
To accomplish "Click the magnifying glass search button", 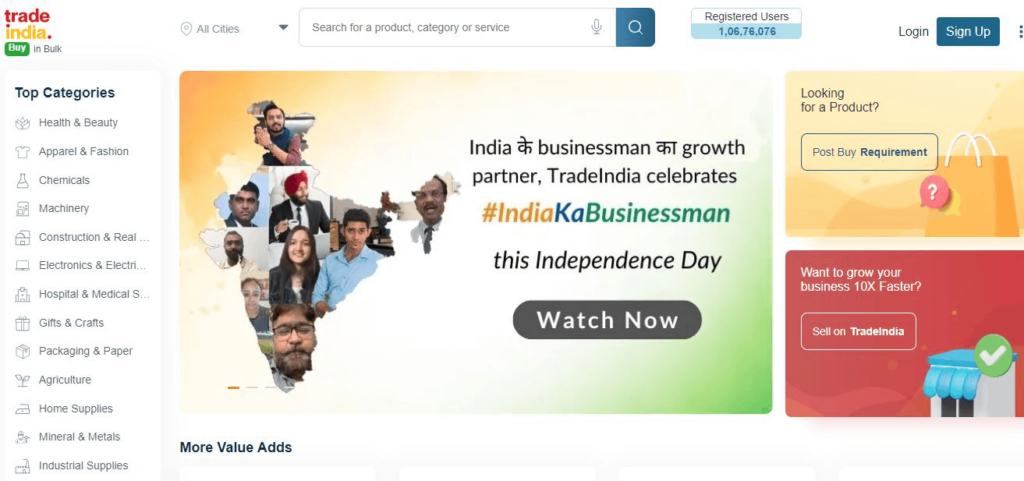I will (x=635, y=27).
